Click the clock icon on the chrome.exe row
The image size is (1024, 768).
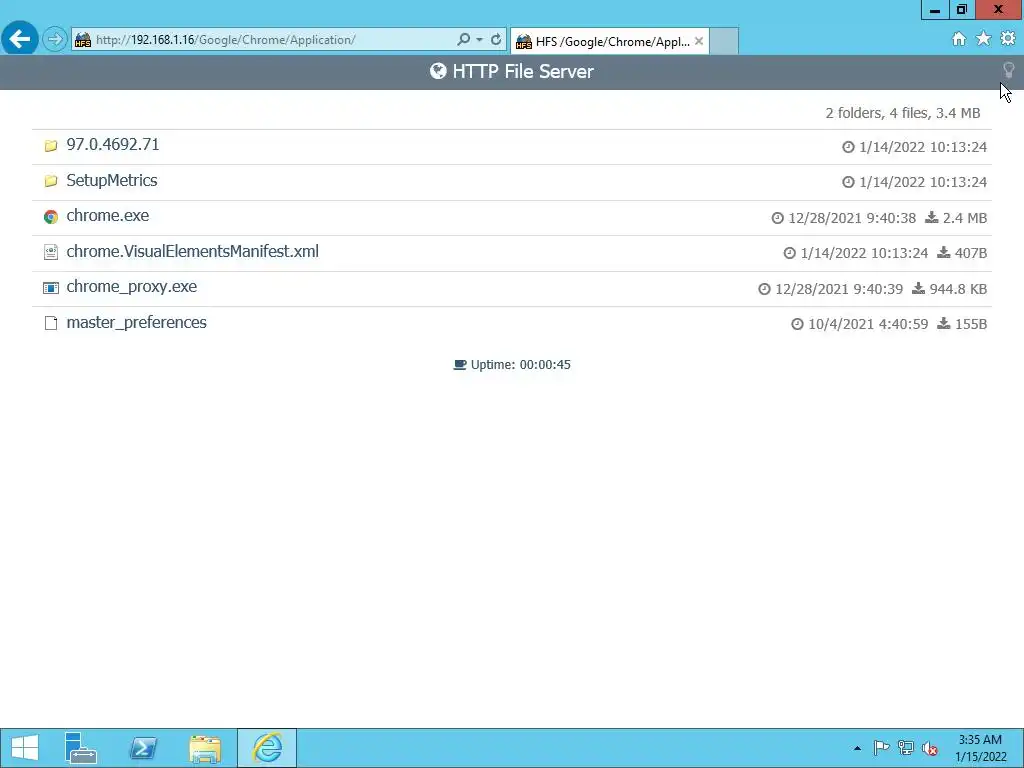(777, 218)
